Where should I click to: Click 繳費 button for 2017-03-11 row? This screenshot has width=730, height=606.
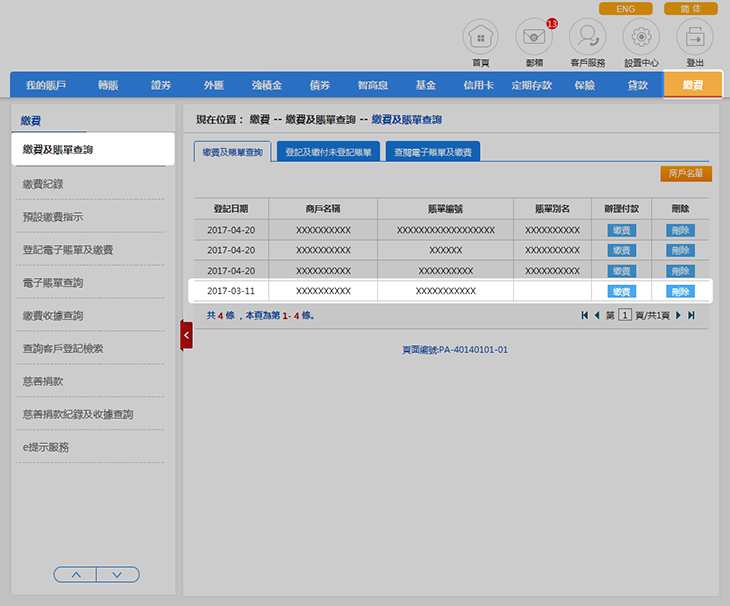click(622, 291)
